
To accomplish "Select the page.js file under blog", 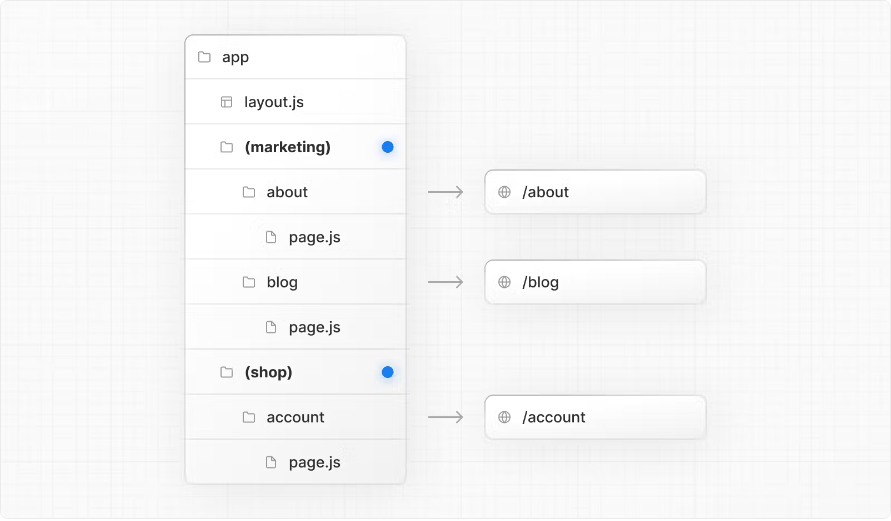I will pyautogui.click(x=314, y=327).
